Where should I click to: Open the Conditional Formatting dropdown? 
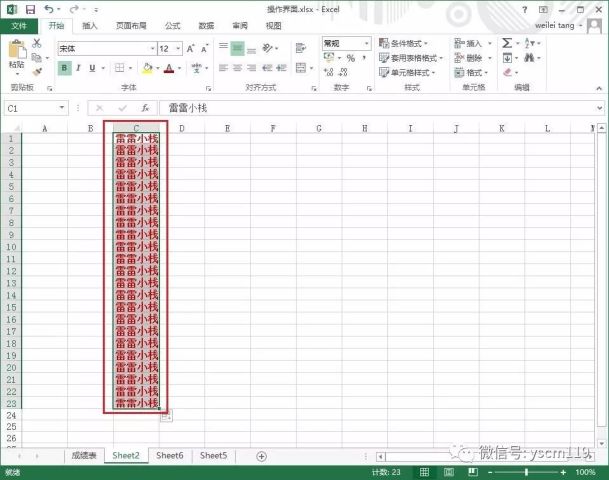[x=404, y=43]
